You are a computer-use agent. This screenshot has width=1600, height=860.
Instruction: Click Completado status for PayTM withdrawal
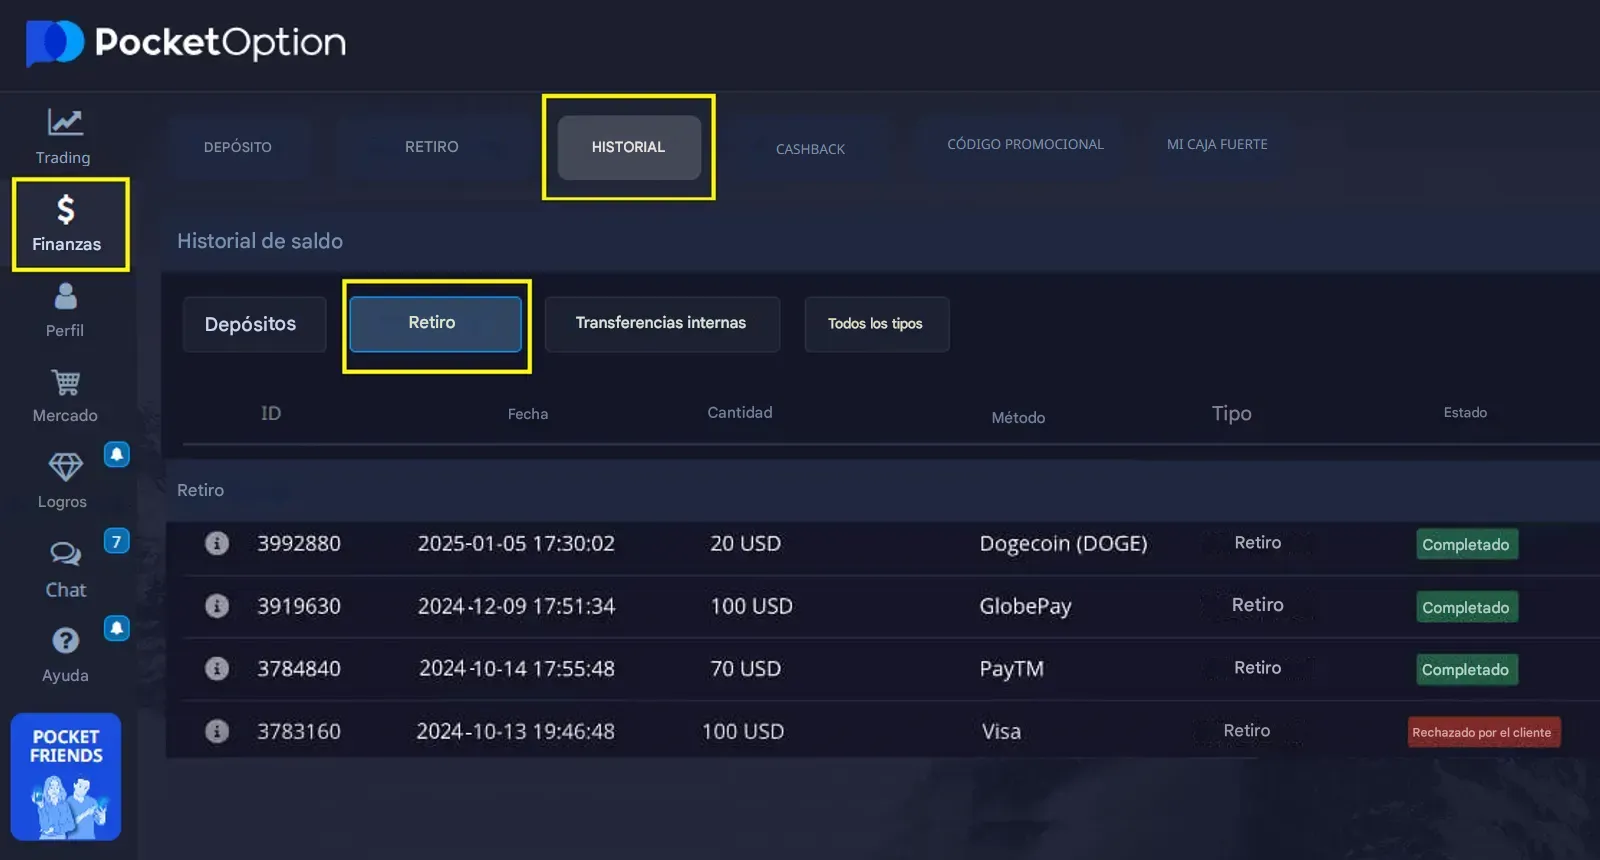[x=1467, y=669]
